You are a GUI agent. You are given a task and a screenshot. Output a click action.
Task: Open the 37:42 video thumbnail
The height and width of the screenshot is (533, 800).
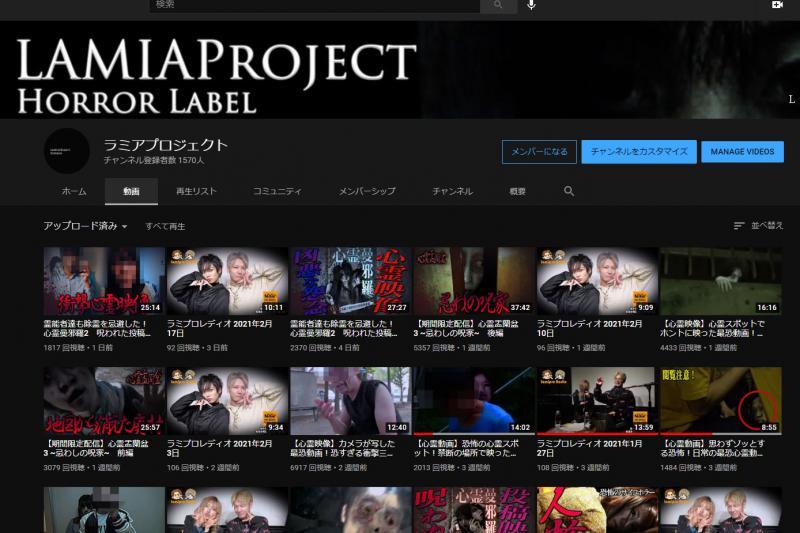coord(474,281)
